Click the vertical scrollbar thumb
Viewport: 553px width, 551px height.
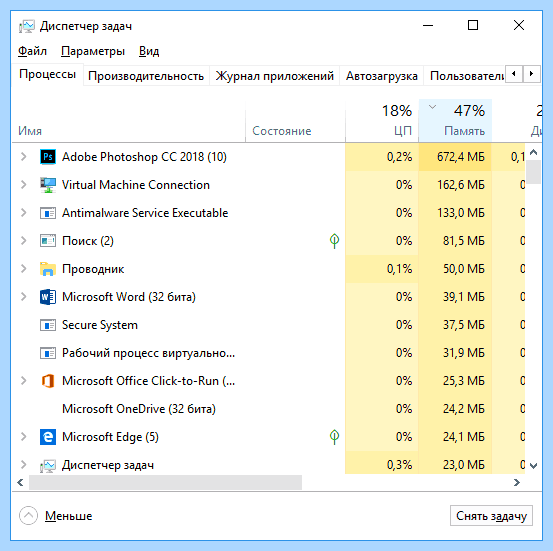tap(533, 171)
